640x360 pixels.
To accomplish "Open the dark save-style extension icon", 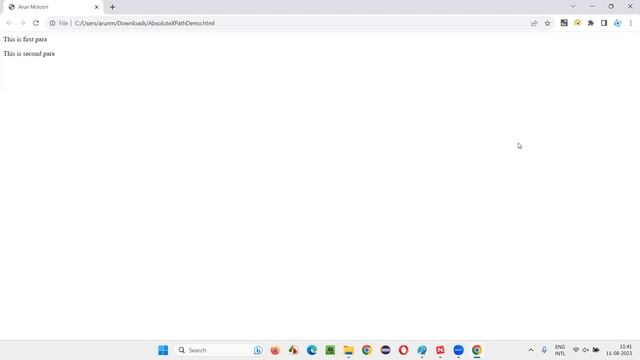I will coord(564,23).
